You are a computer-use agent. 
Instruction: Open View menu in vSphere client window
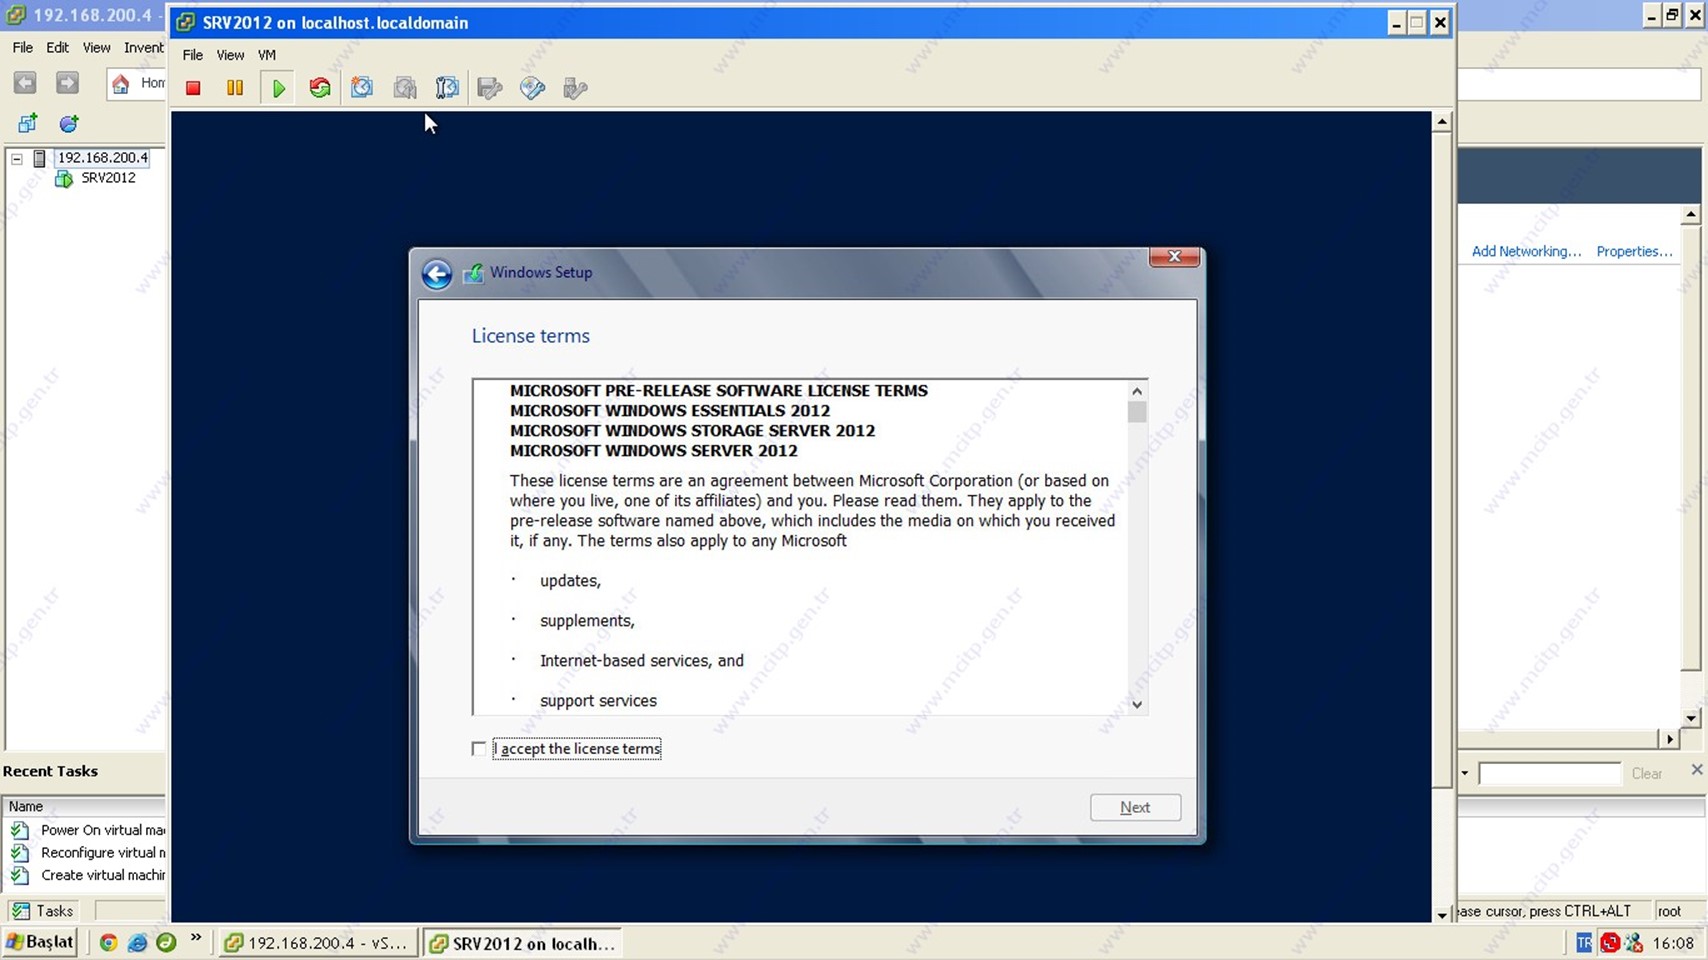click(x=96, y=47)
